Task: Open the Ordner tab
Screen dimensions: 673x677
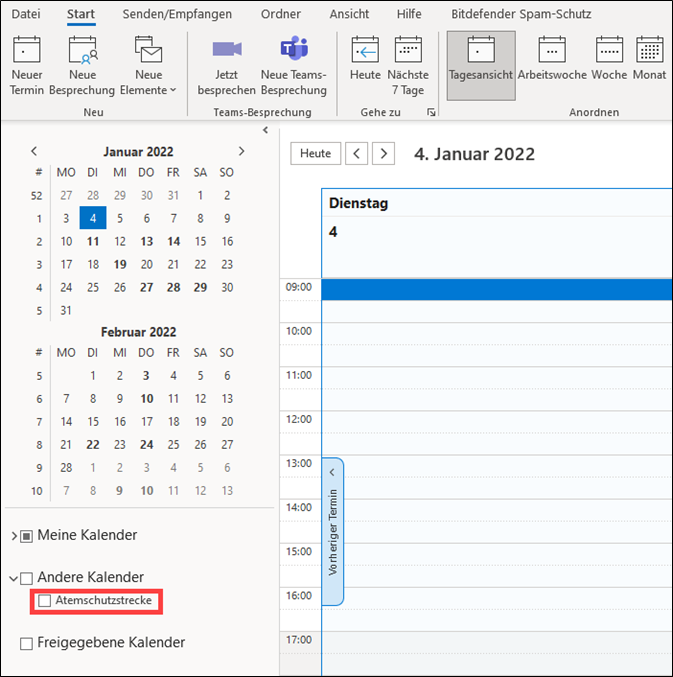Action: [x=281, y=14]
